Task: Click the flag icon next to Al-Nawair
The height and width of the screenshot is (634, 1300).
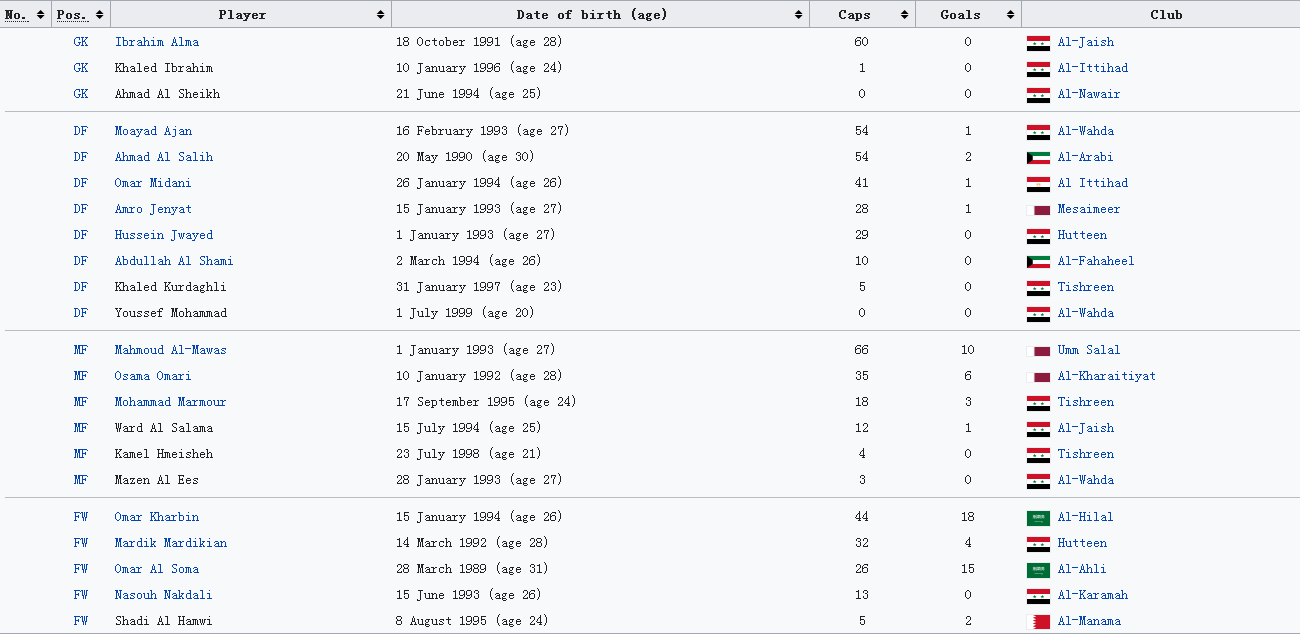Action: tap(1038, 95)
